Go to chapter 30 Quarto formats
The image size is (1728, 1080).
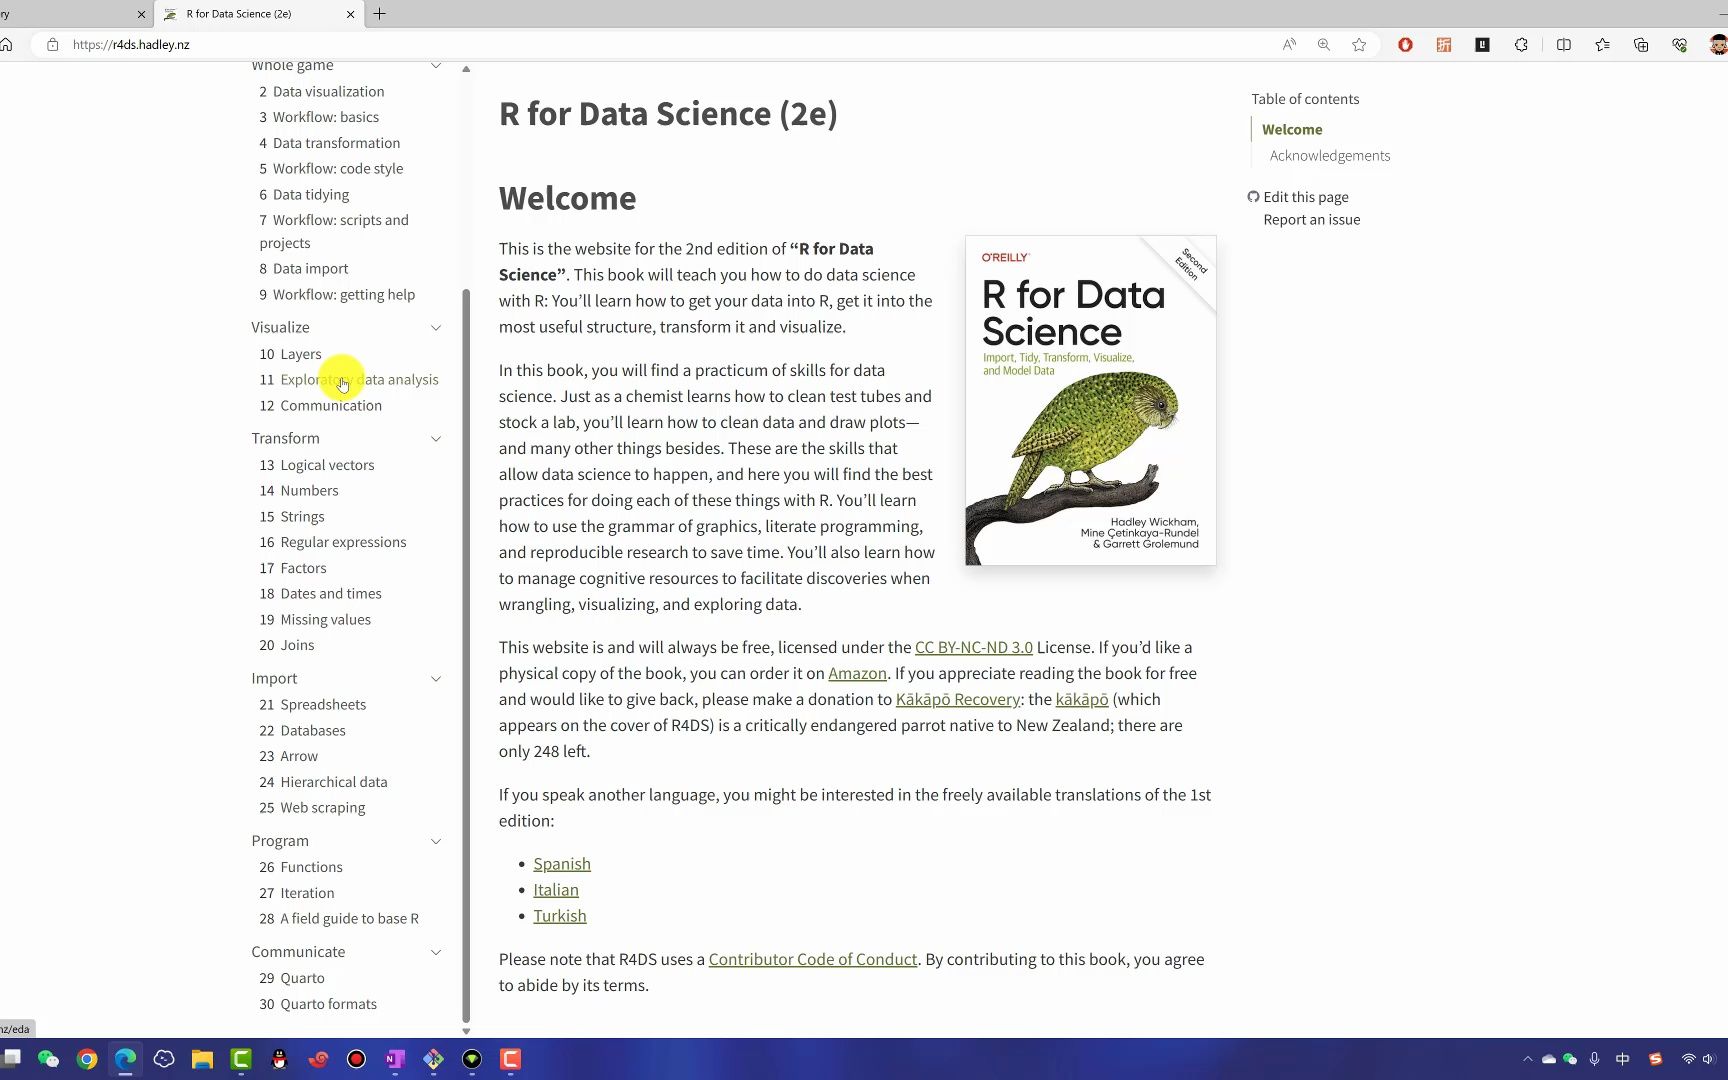(x=318, y=1004)
